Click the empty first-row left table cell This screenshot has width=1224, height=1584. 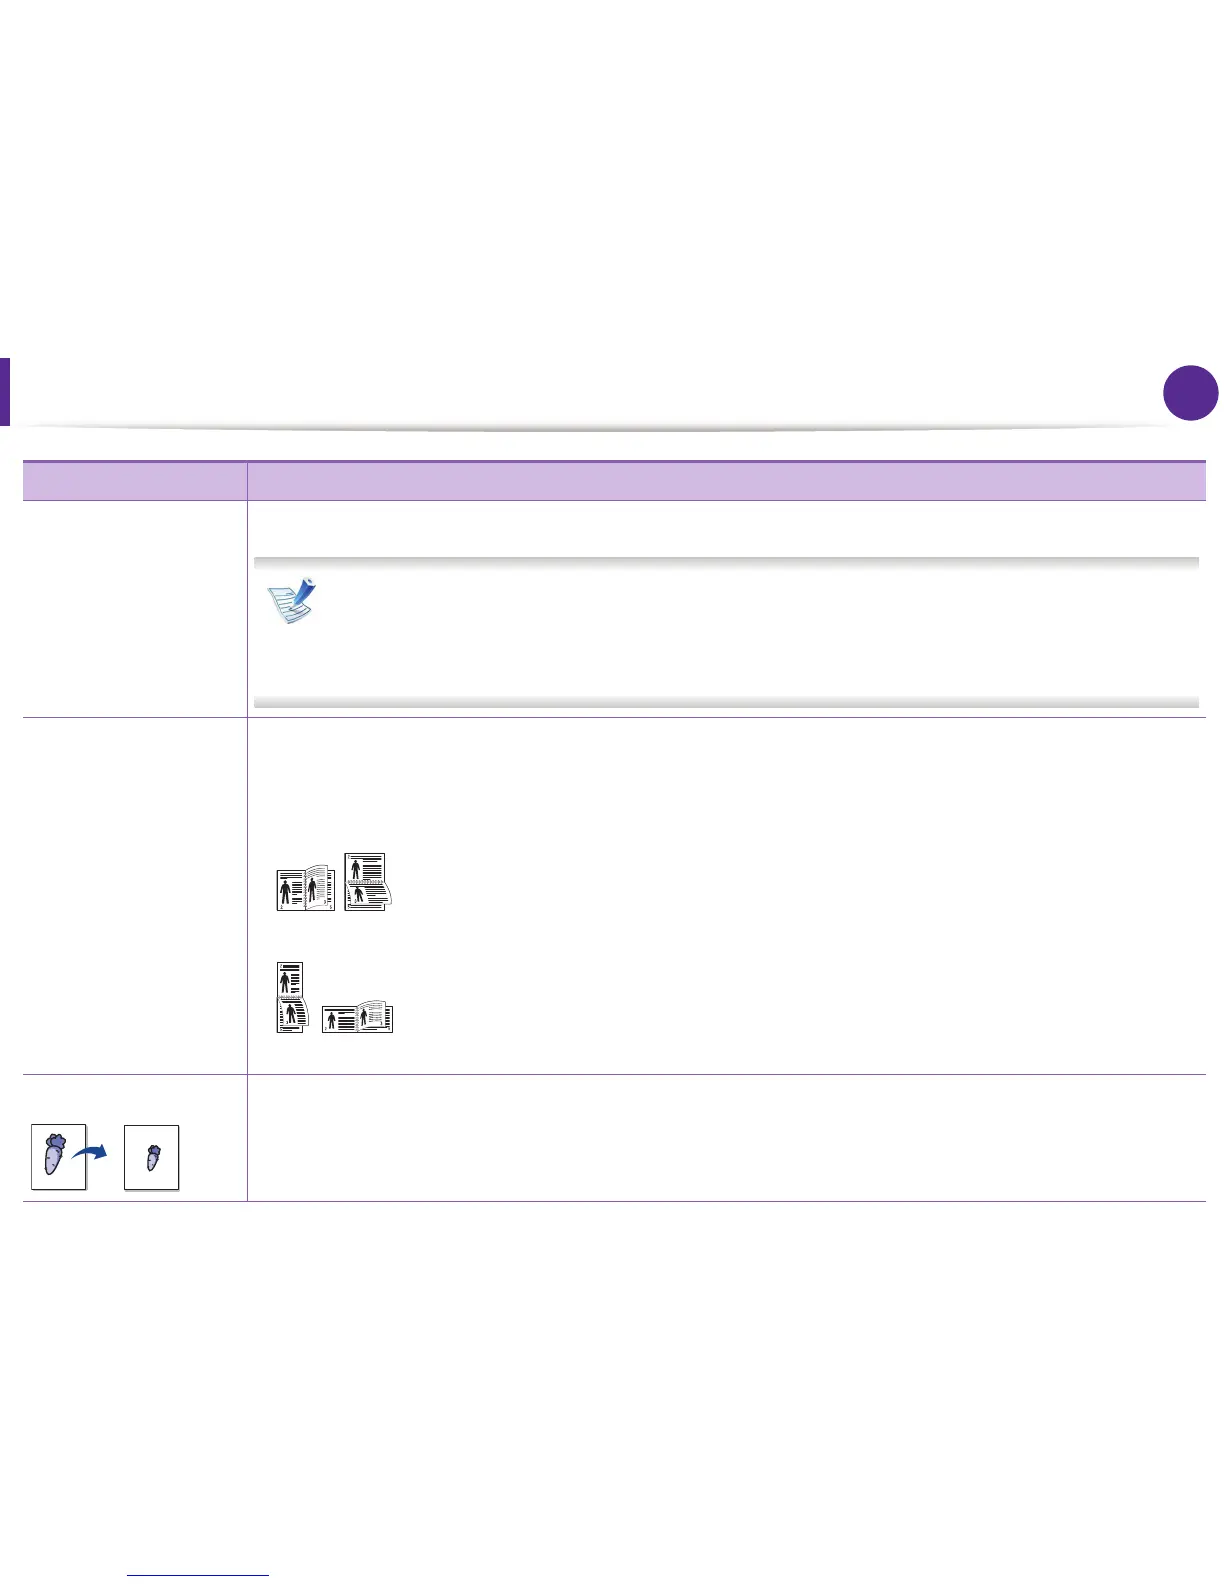pos(134,608)
